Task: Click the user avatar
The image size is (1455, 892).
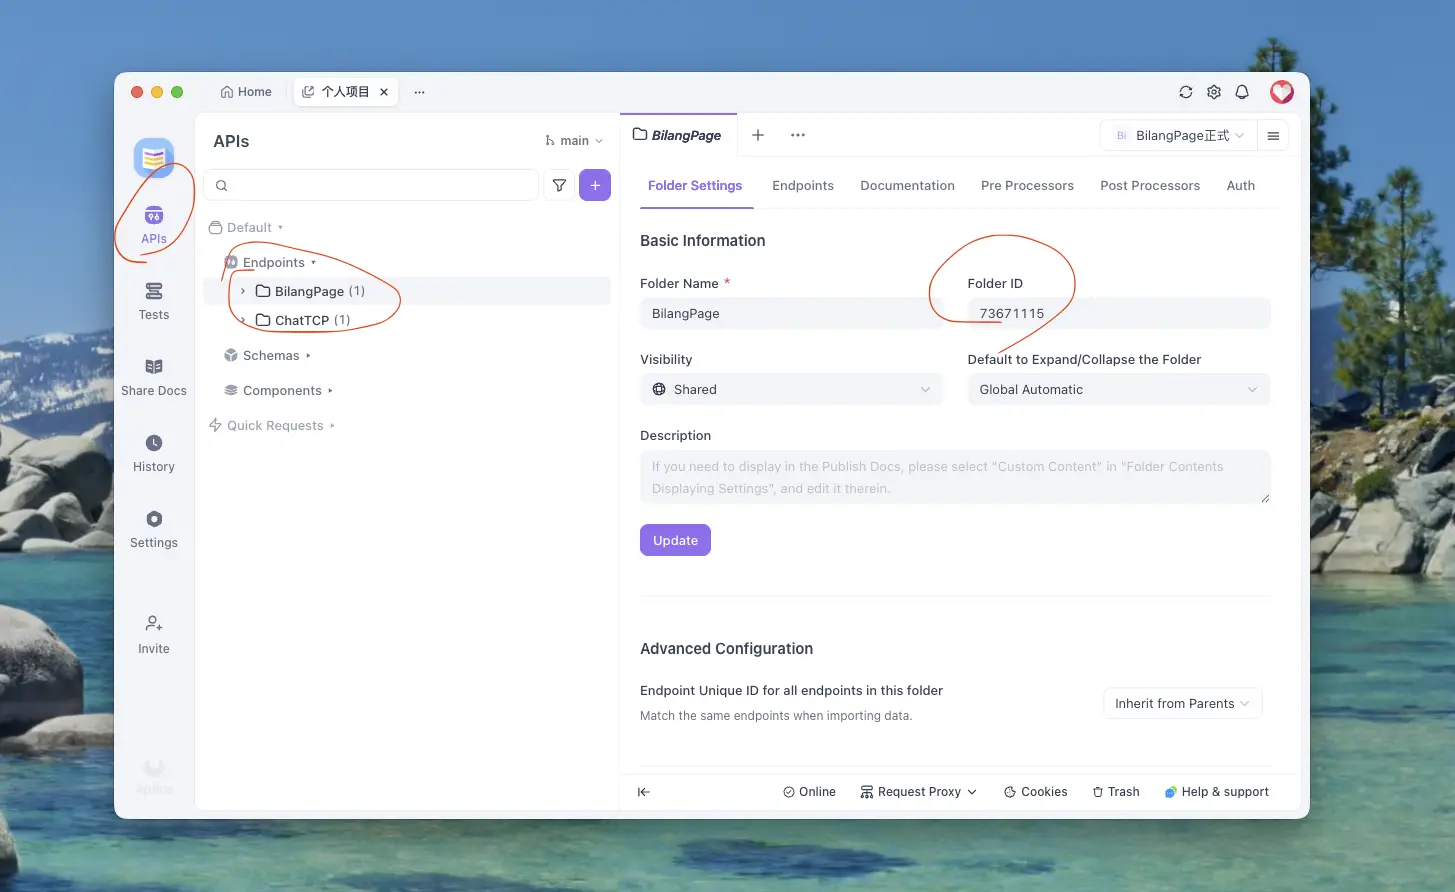Action: point(1282,92)
